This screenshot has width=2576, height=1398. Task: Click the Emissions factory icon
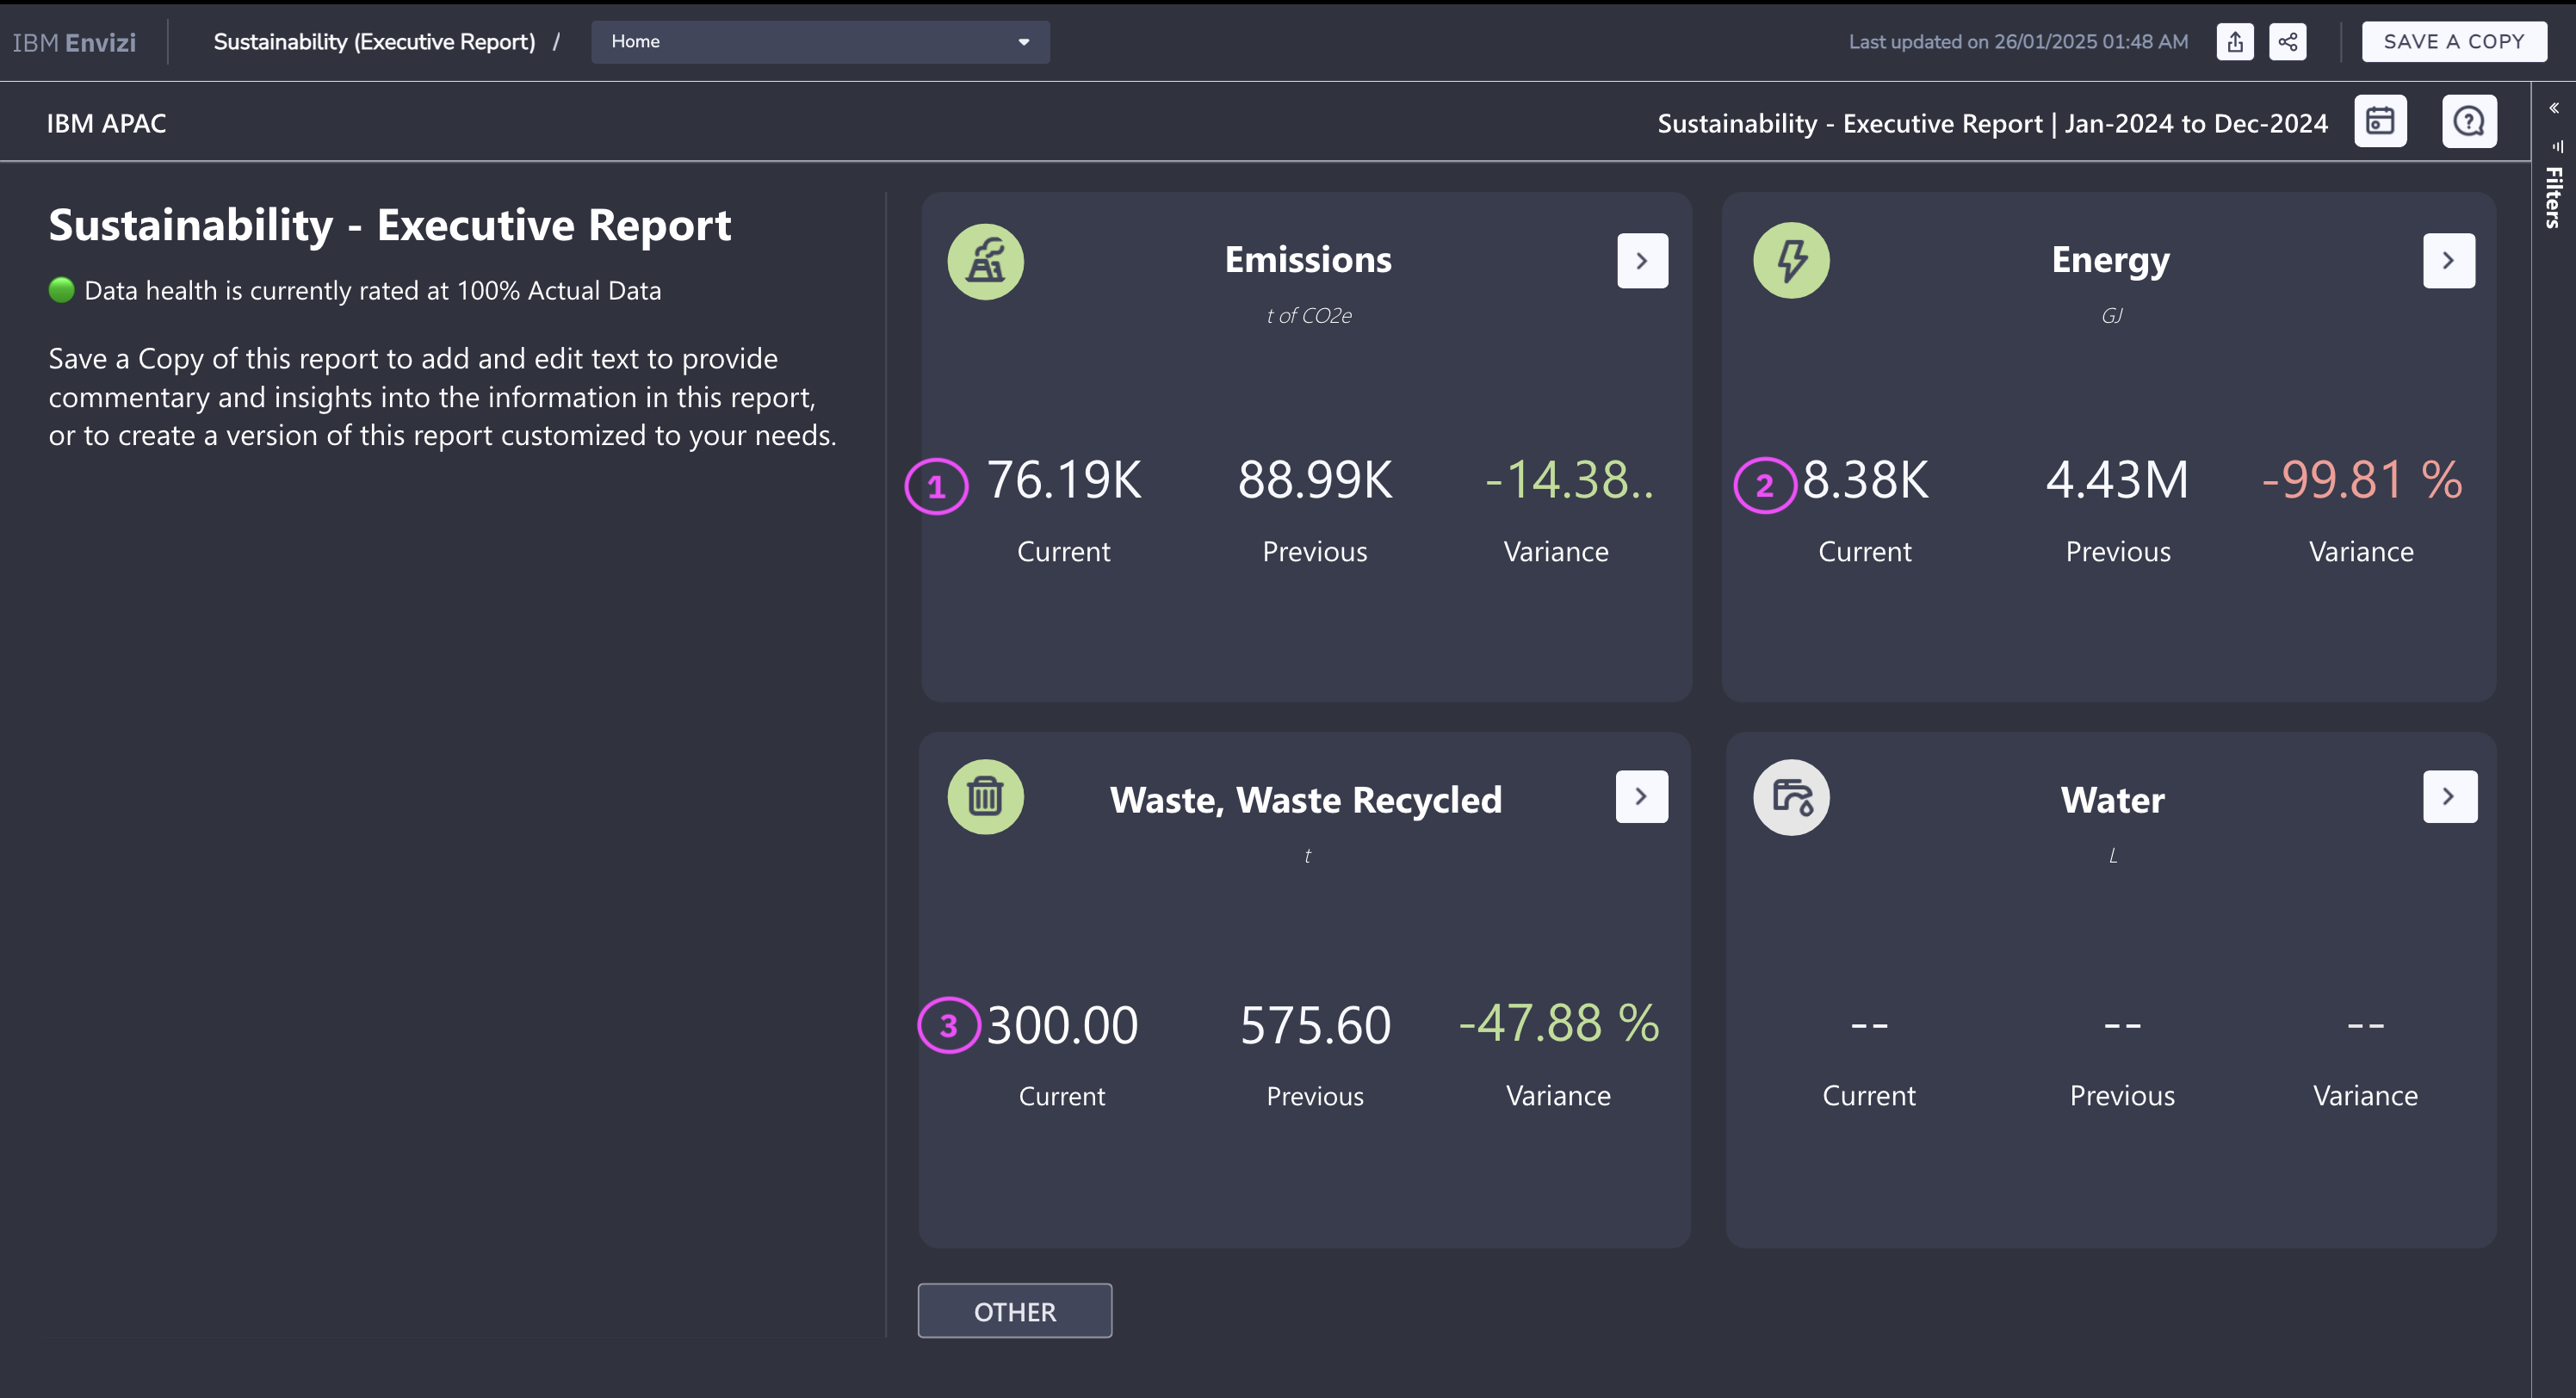pos(985,261)
